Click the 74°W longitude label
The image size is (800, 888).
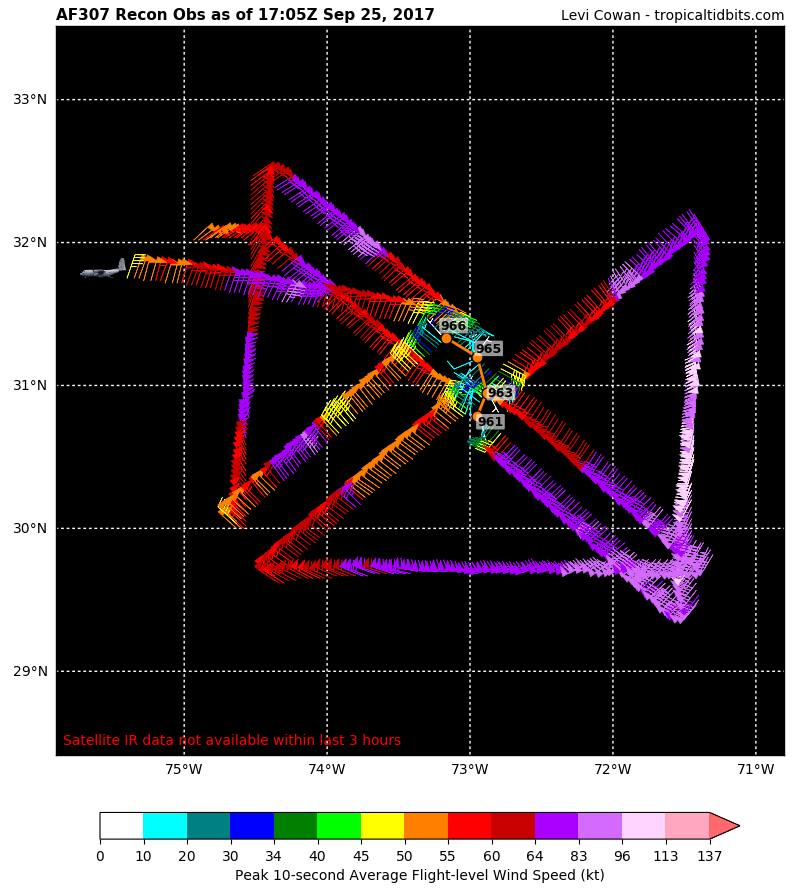coord(327,770)
